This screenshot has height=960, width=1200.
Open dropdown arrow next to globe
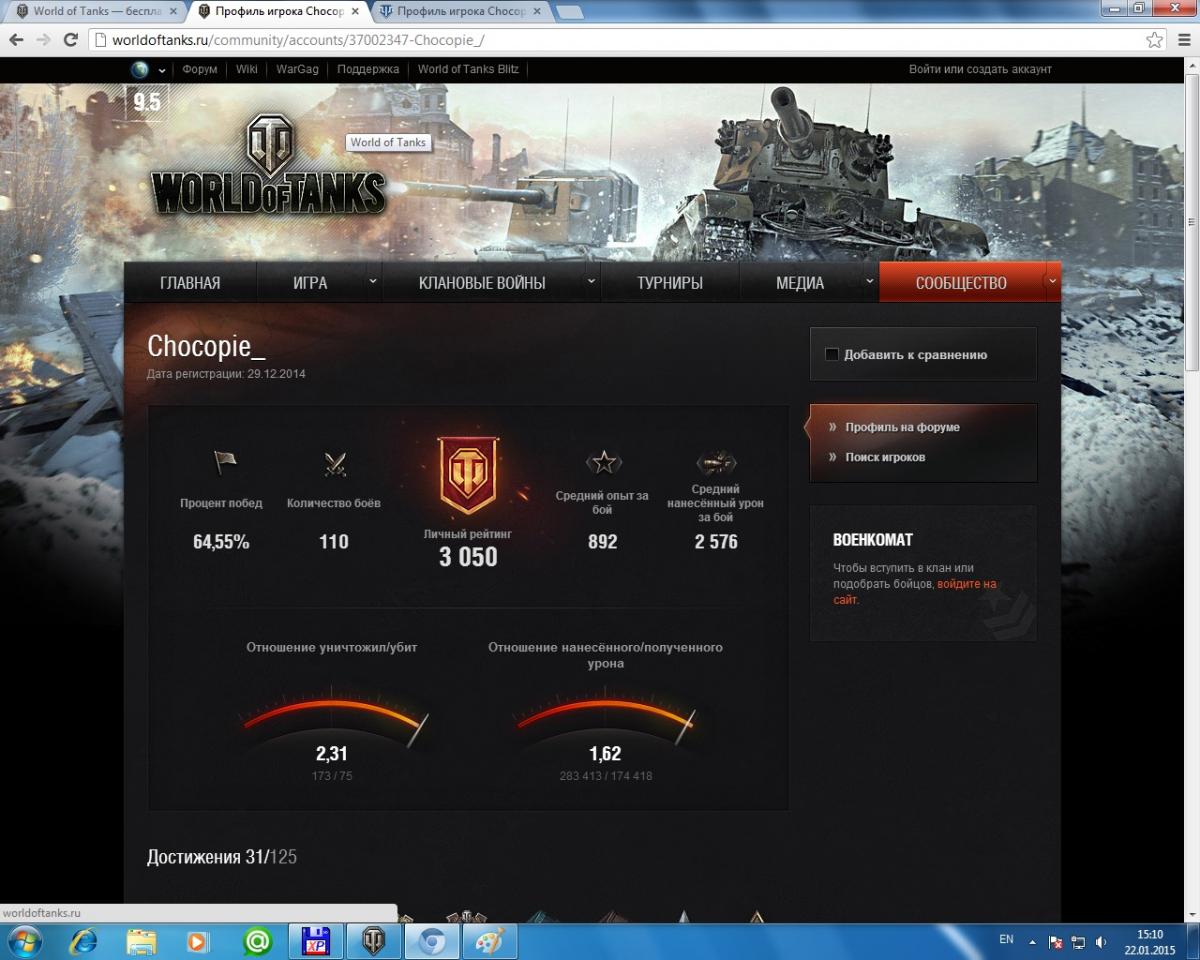click(x=160, y=70)
